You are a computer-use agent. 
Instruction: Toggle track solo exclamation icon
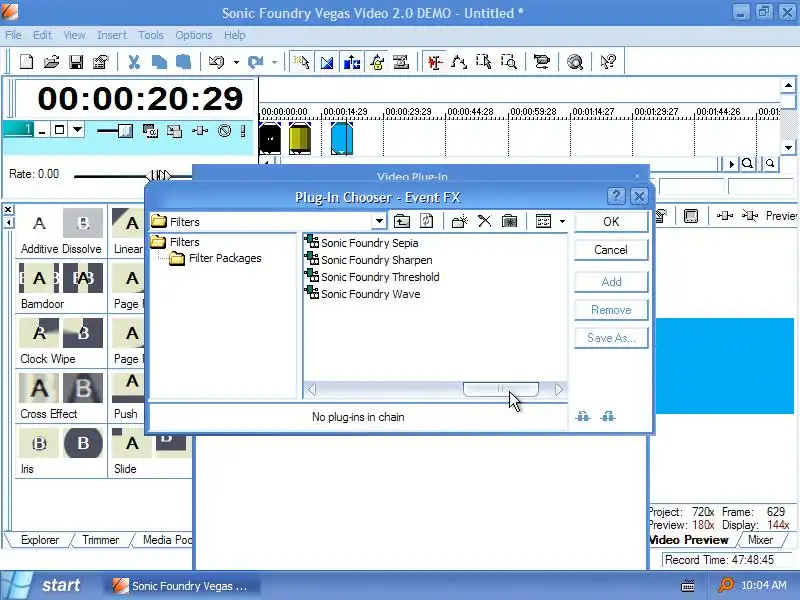(243, 131)
